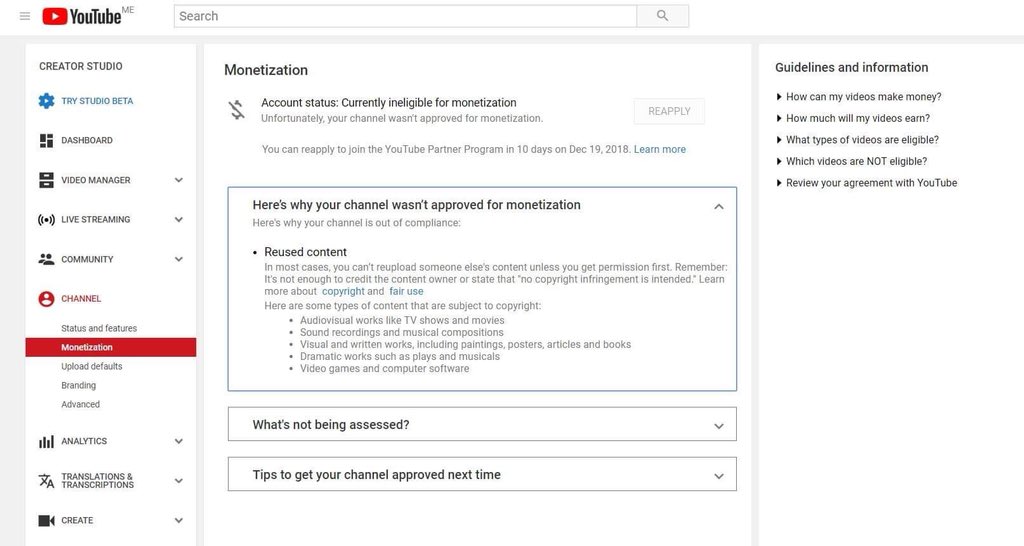Open Create menu item
Viewport: 1024px width, 546px height.
click(x=77, y=521)
